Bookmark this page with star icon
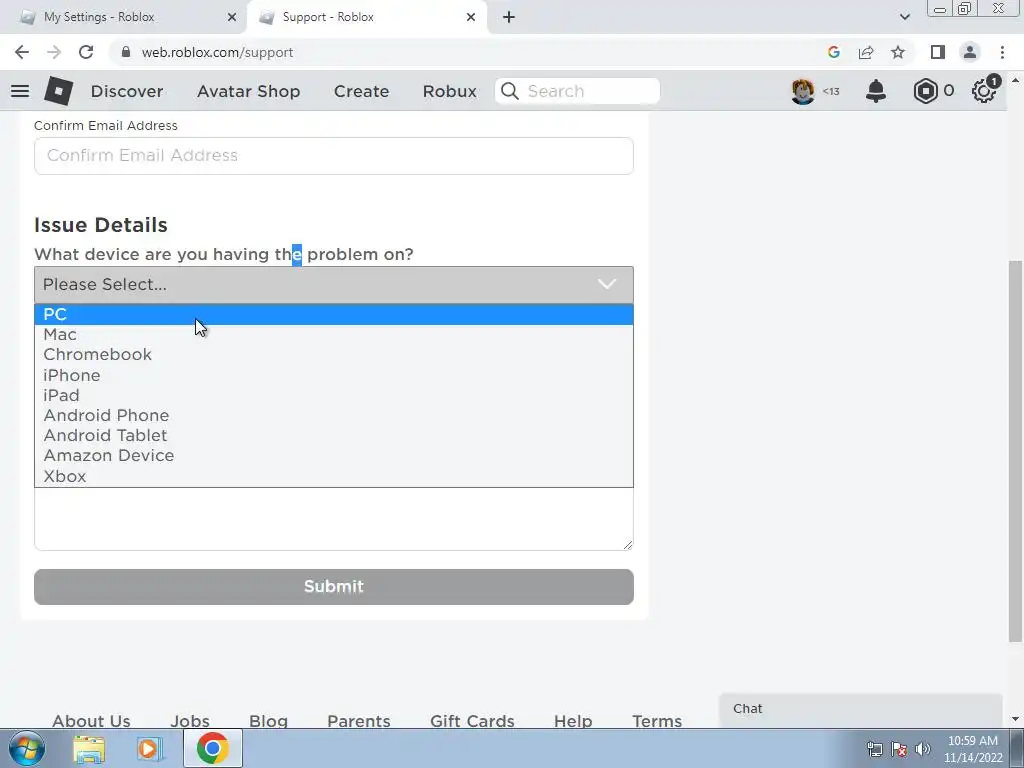1024x768 pixels. pyautogui.click(x=898, y=52)
